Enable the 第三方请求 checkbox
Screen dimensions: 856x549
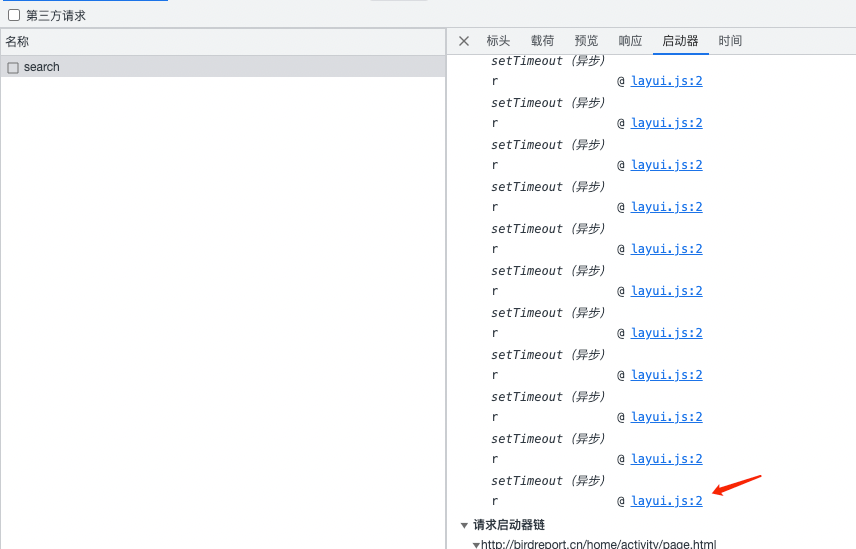(x=14, y=15)
